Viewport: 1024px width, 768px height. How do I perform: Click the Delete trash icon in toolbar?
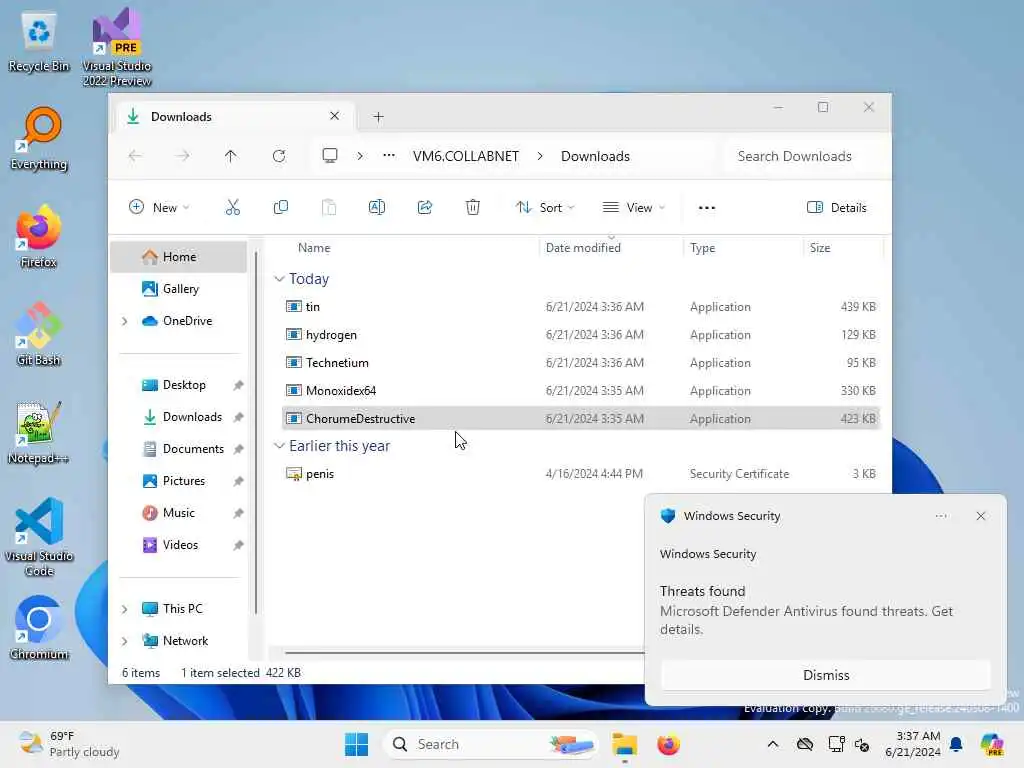coord(473,208)
